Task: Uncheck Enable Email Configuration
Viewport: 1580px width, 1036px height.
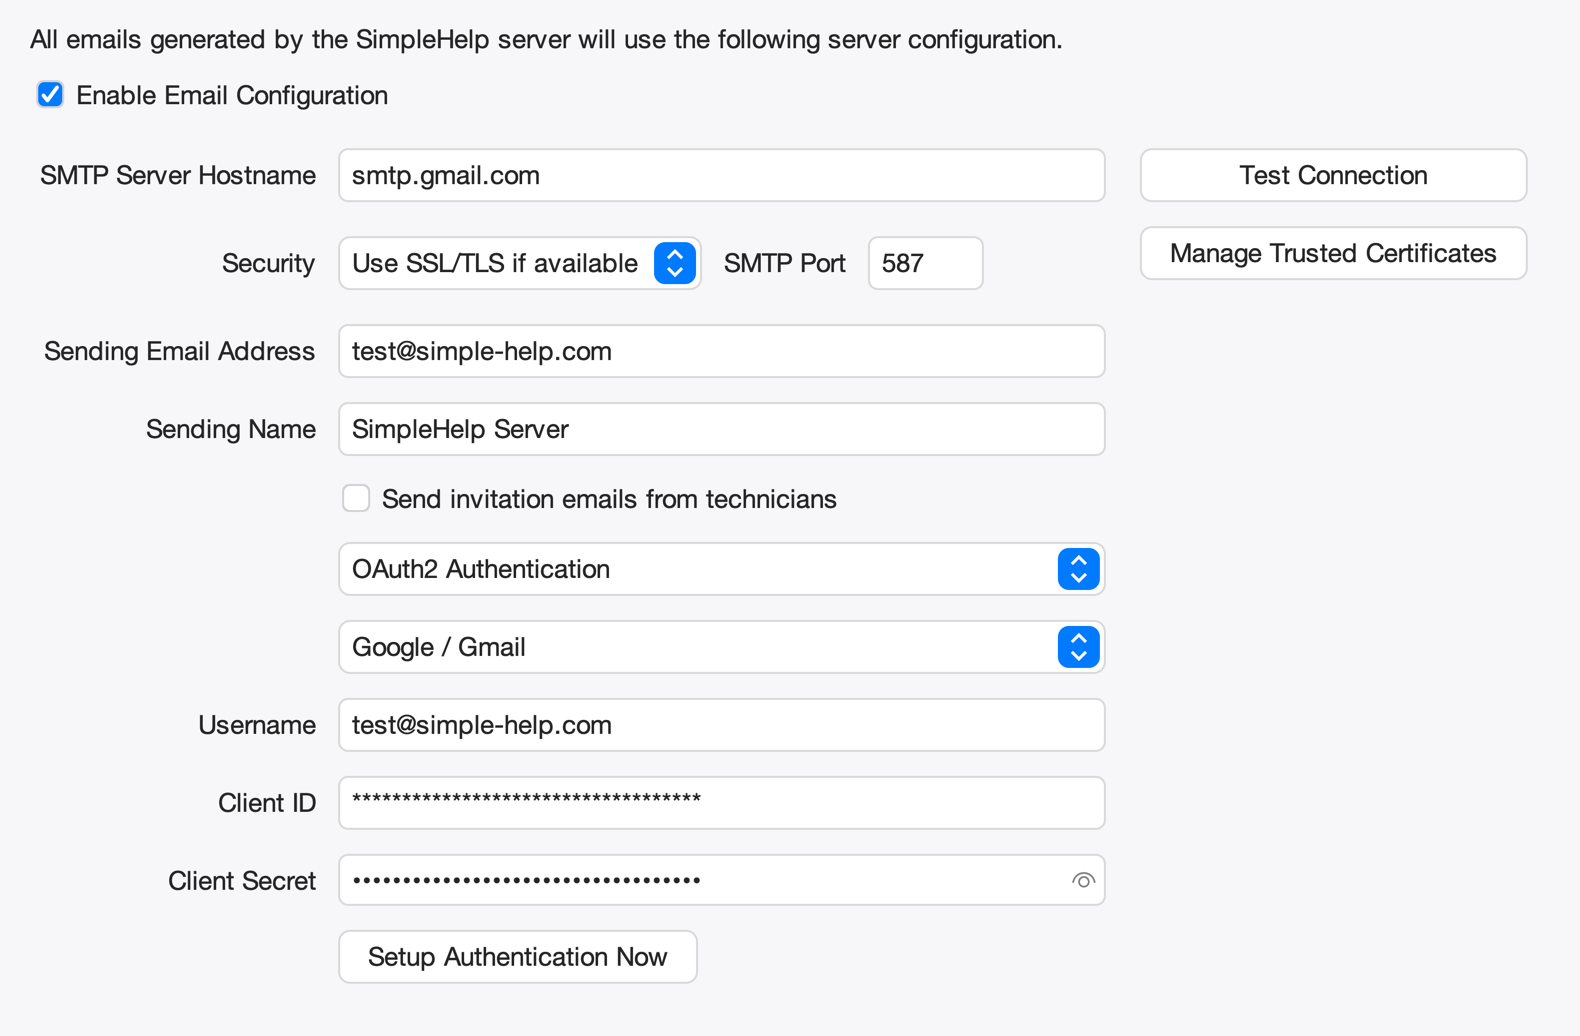Action: coord(50,95)
